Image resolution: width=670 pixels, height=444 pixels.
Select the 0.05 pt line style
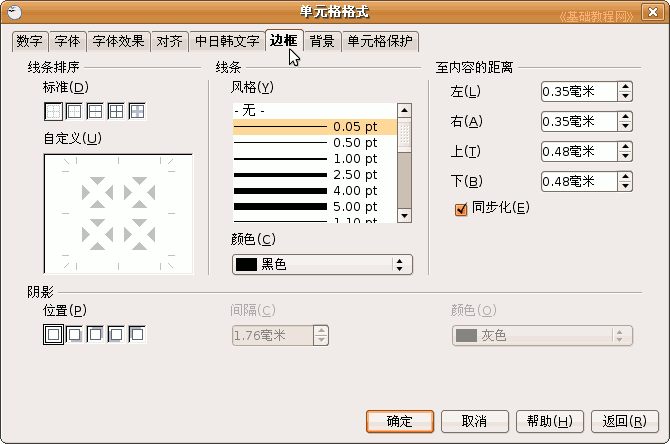[x=315, y=127]
